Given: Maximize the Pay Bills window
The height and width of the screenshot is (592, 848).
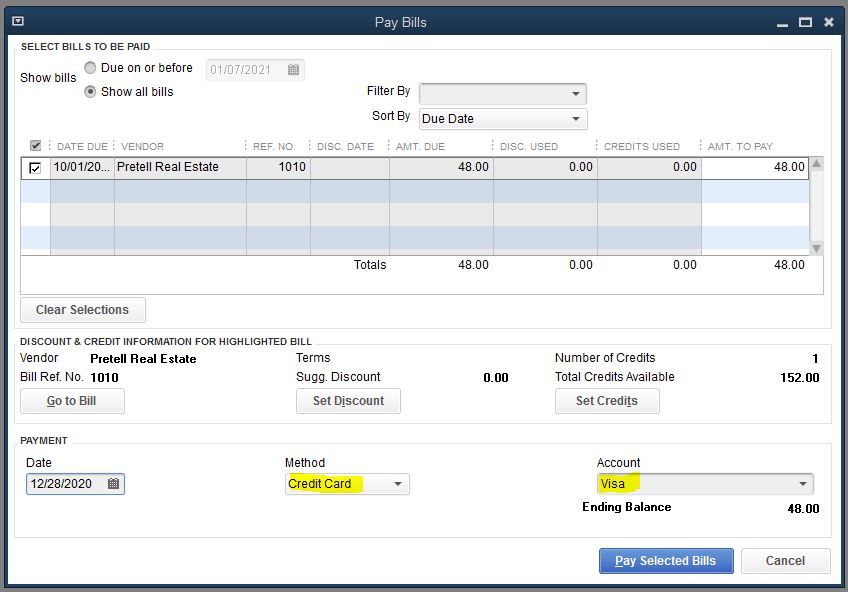Looking at the screenshot, I should [x=804, y=21].
